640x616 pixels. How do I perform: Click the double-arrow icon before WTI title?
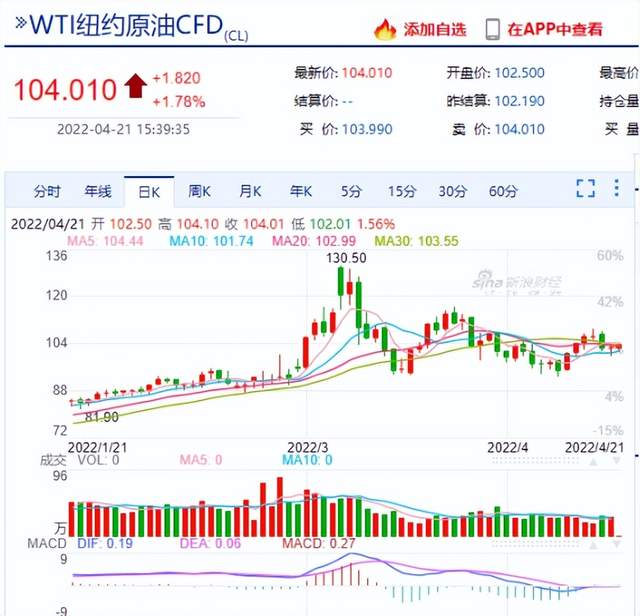(x=21, y=23)
